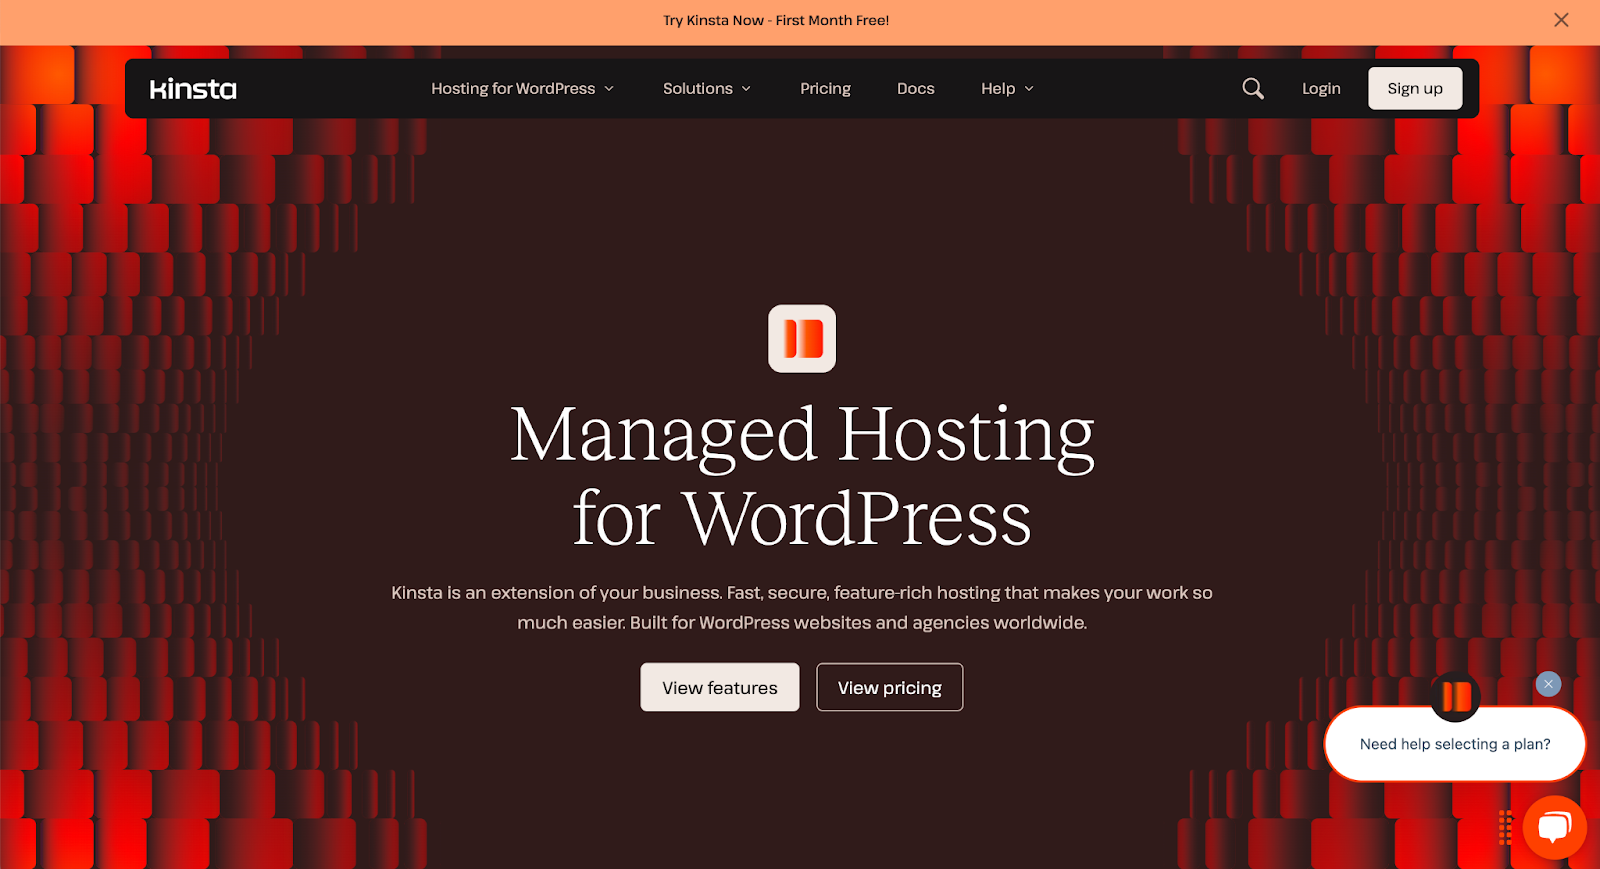Open the Help dropdown menu
Image resolution: width=1600 pixels, height=869 pixels.
[1006, 89]
